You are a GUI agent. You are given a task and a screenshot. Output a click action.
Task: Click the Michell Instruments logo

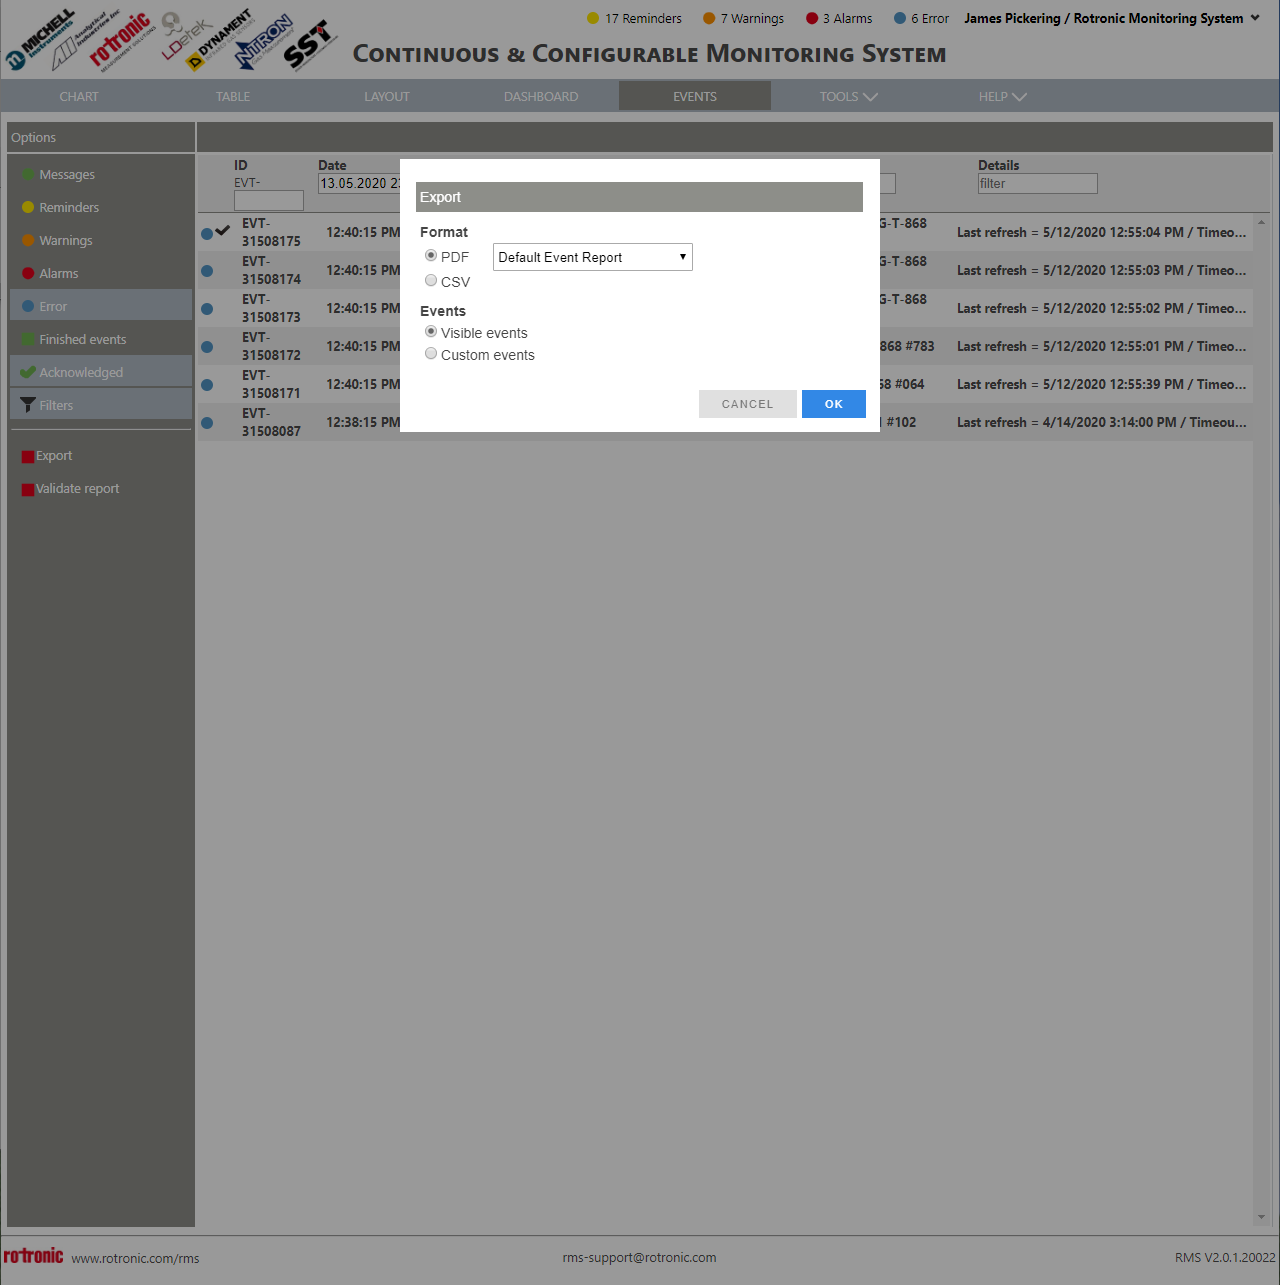click(40, 42)
